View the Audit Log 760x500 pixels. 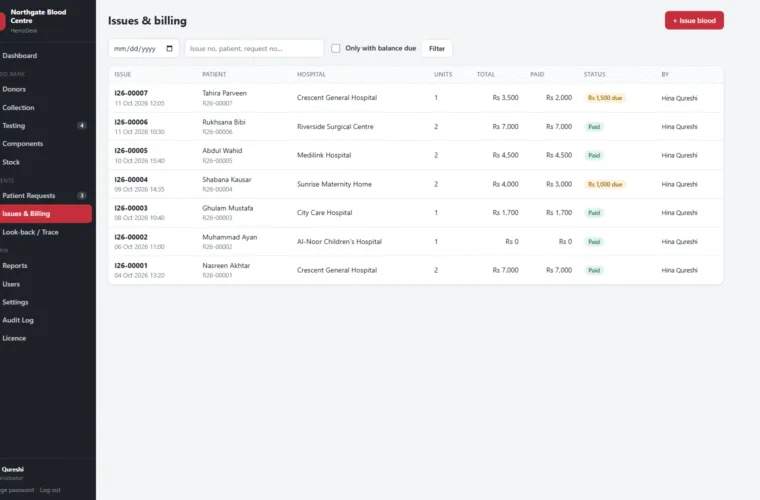click(18, 320)
